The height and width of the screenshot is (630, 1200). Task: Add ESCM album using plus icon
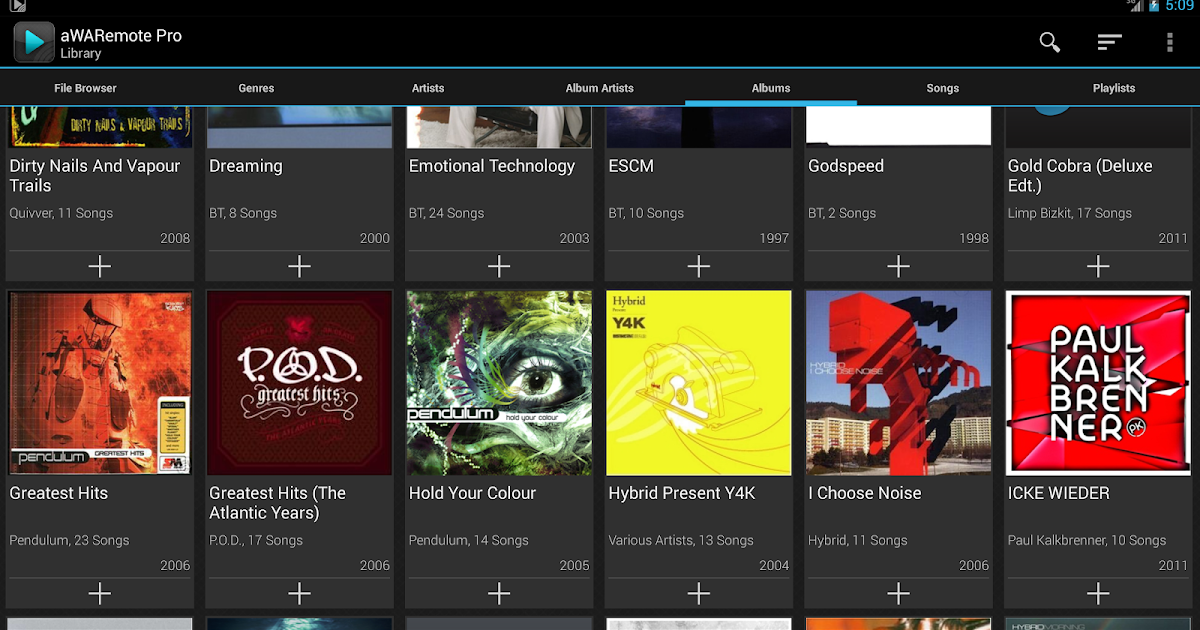click(x=699, y=266)
